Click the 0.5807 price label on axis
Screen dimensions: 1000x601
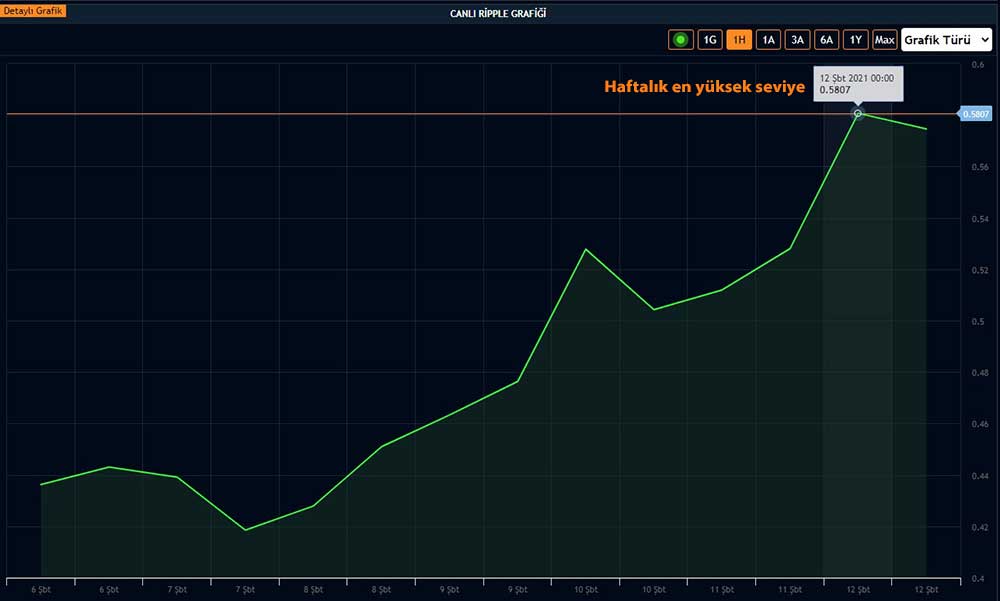(976, 114)
